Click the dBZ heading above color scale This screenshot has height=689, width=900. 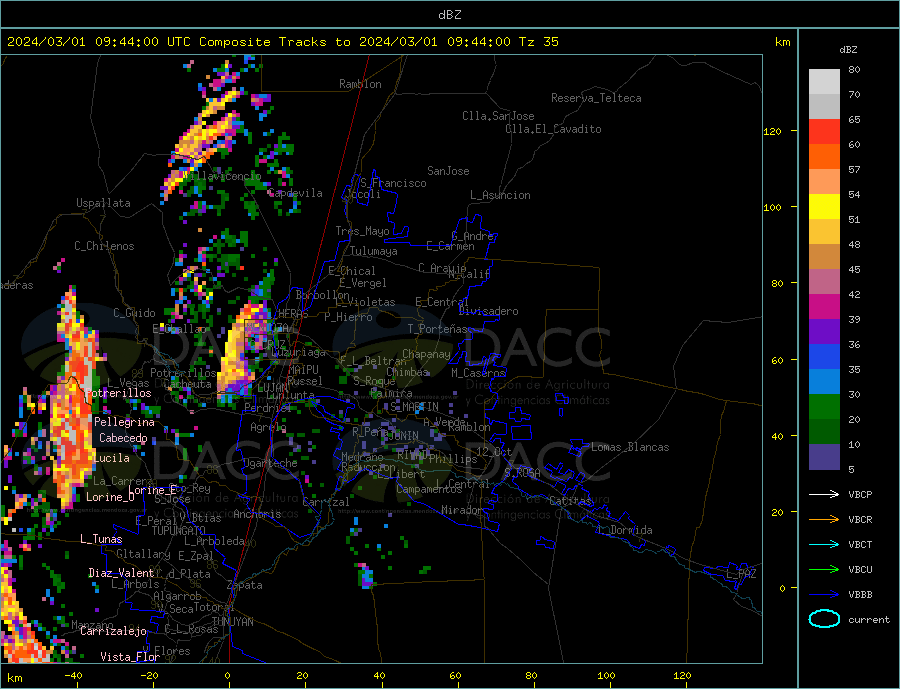click(x=848, y=50)
